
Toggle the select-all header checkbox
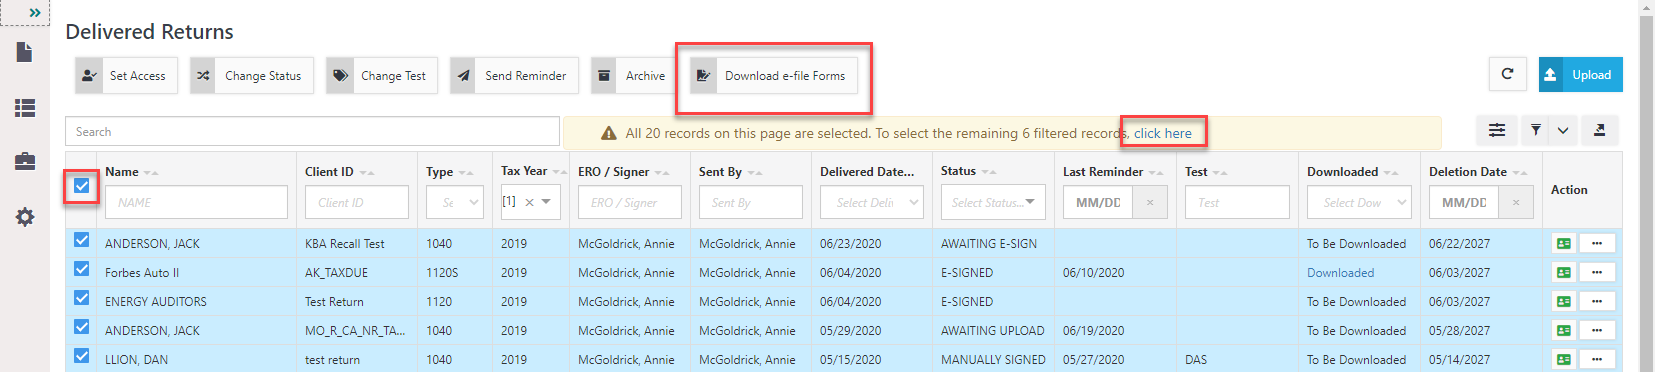pyautogui.click(x=81, y=186)
